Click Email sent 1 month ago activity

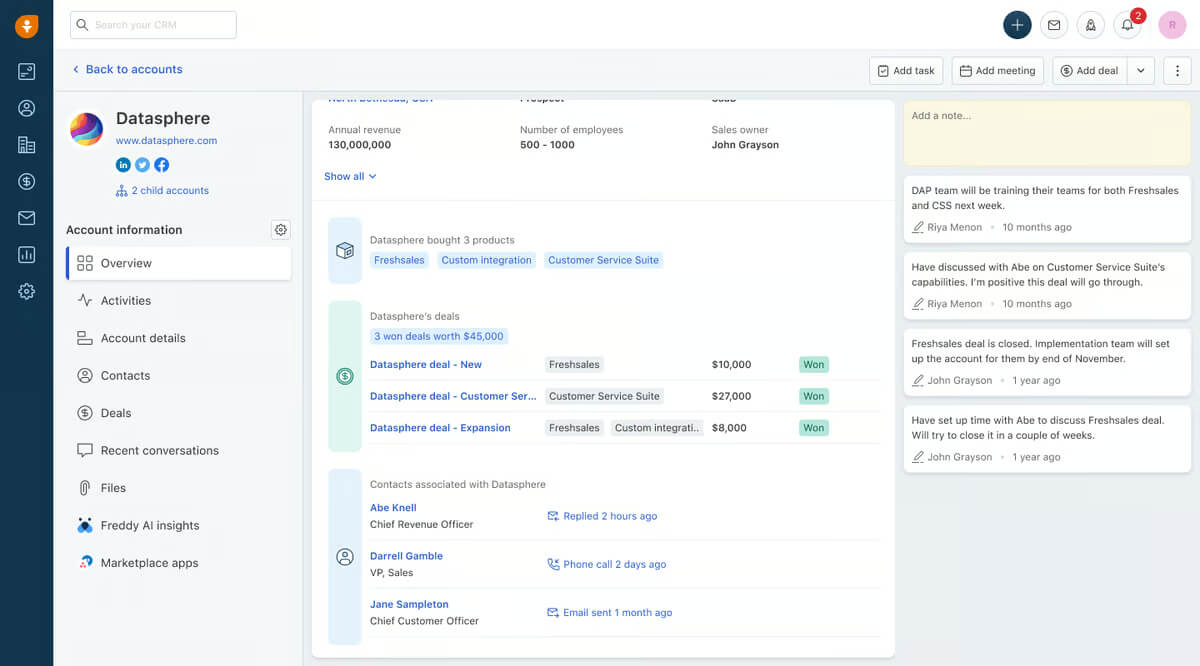pos(609,612)
